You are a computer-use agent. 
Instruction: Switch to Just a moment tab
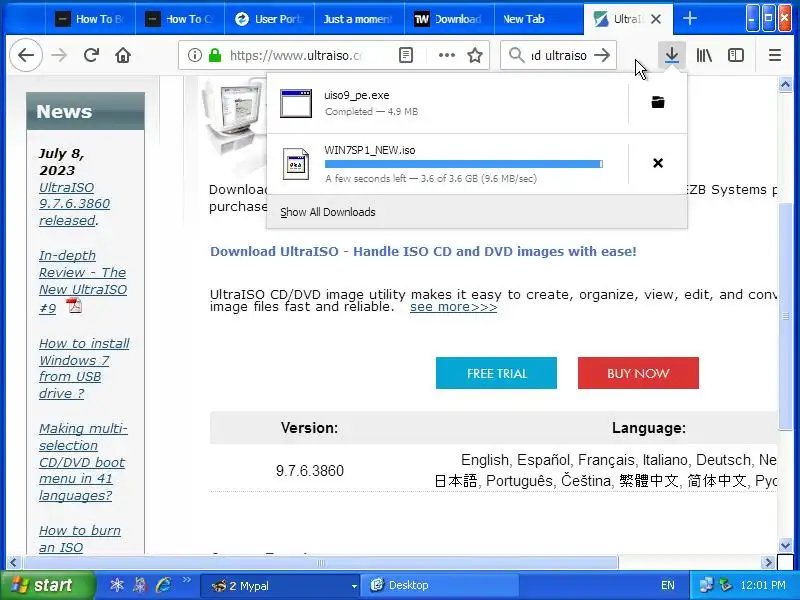359,19
